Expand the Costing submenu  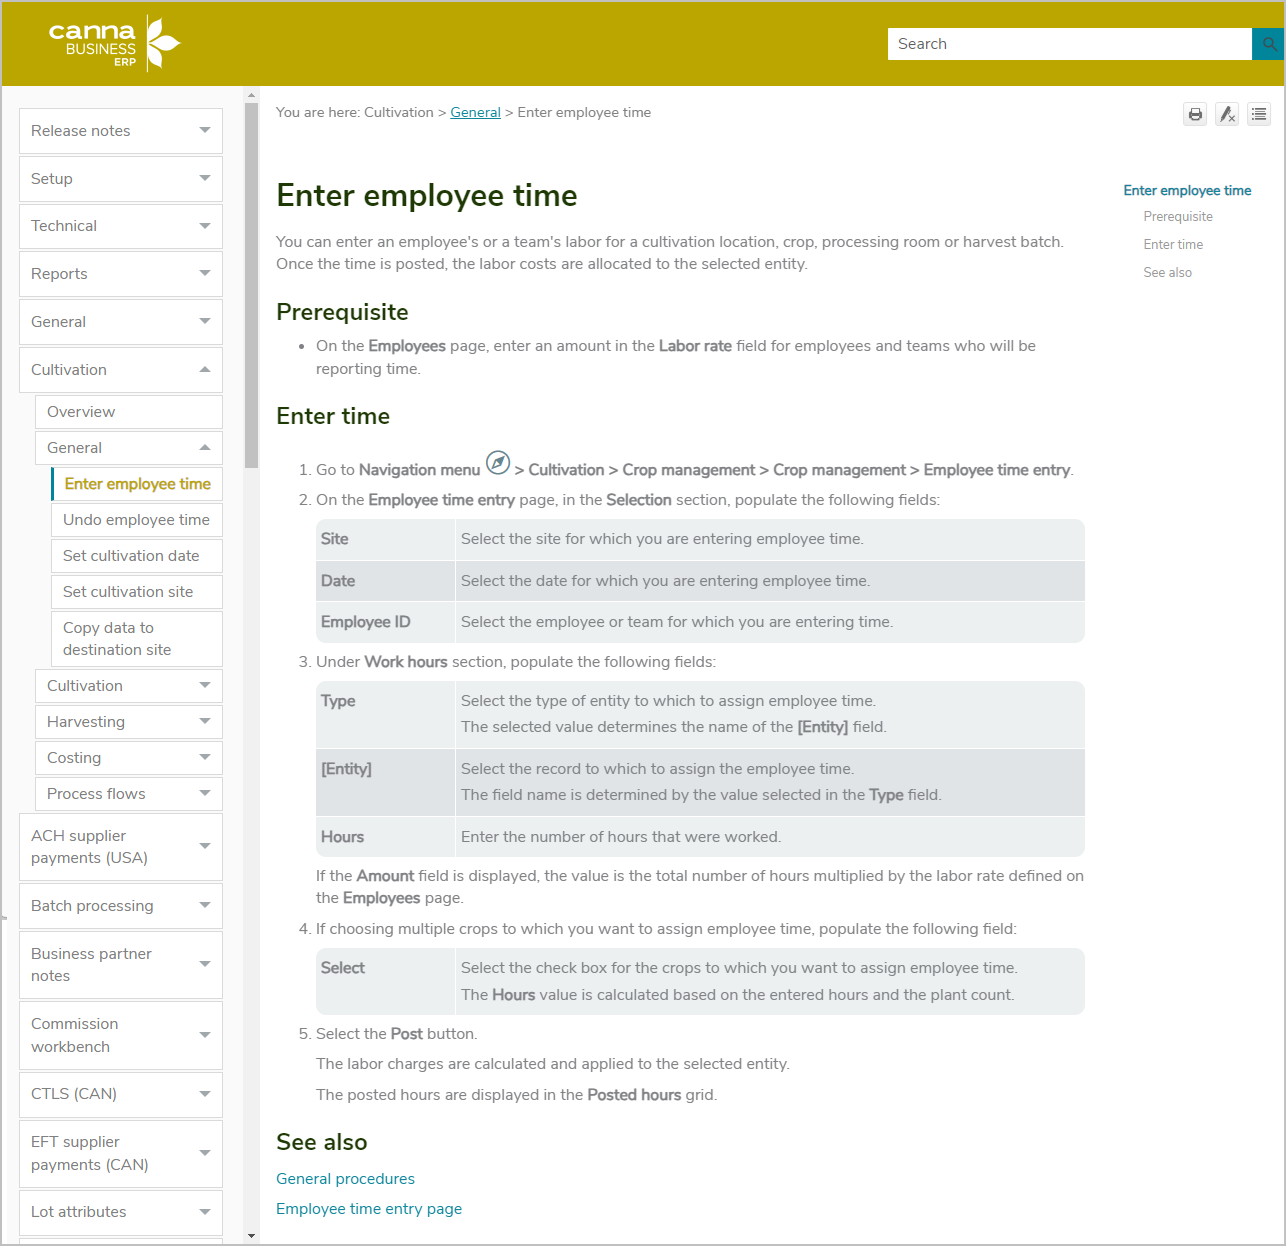click(204, 758)
